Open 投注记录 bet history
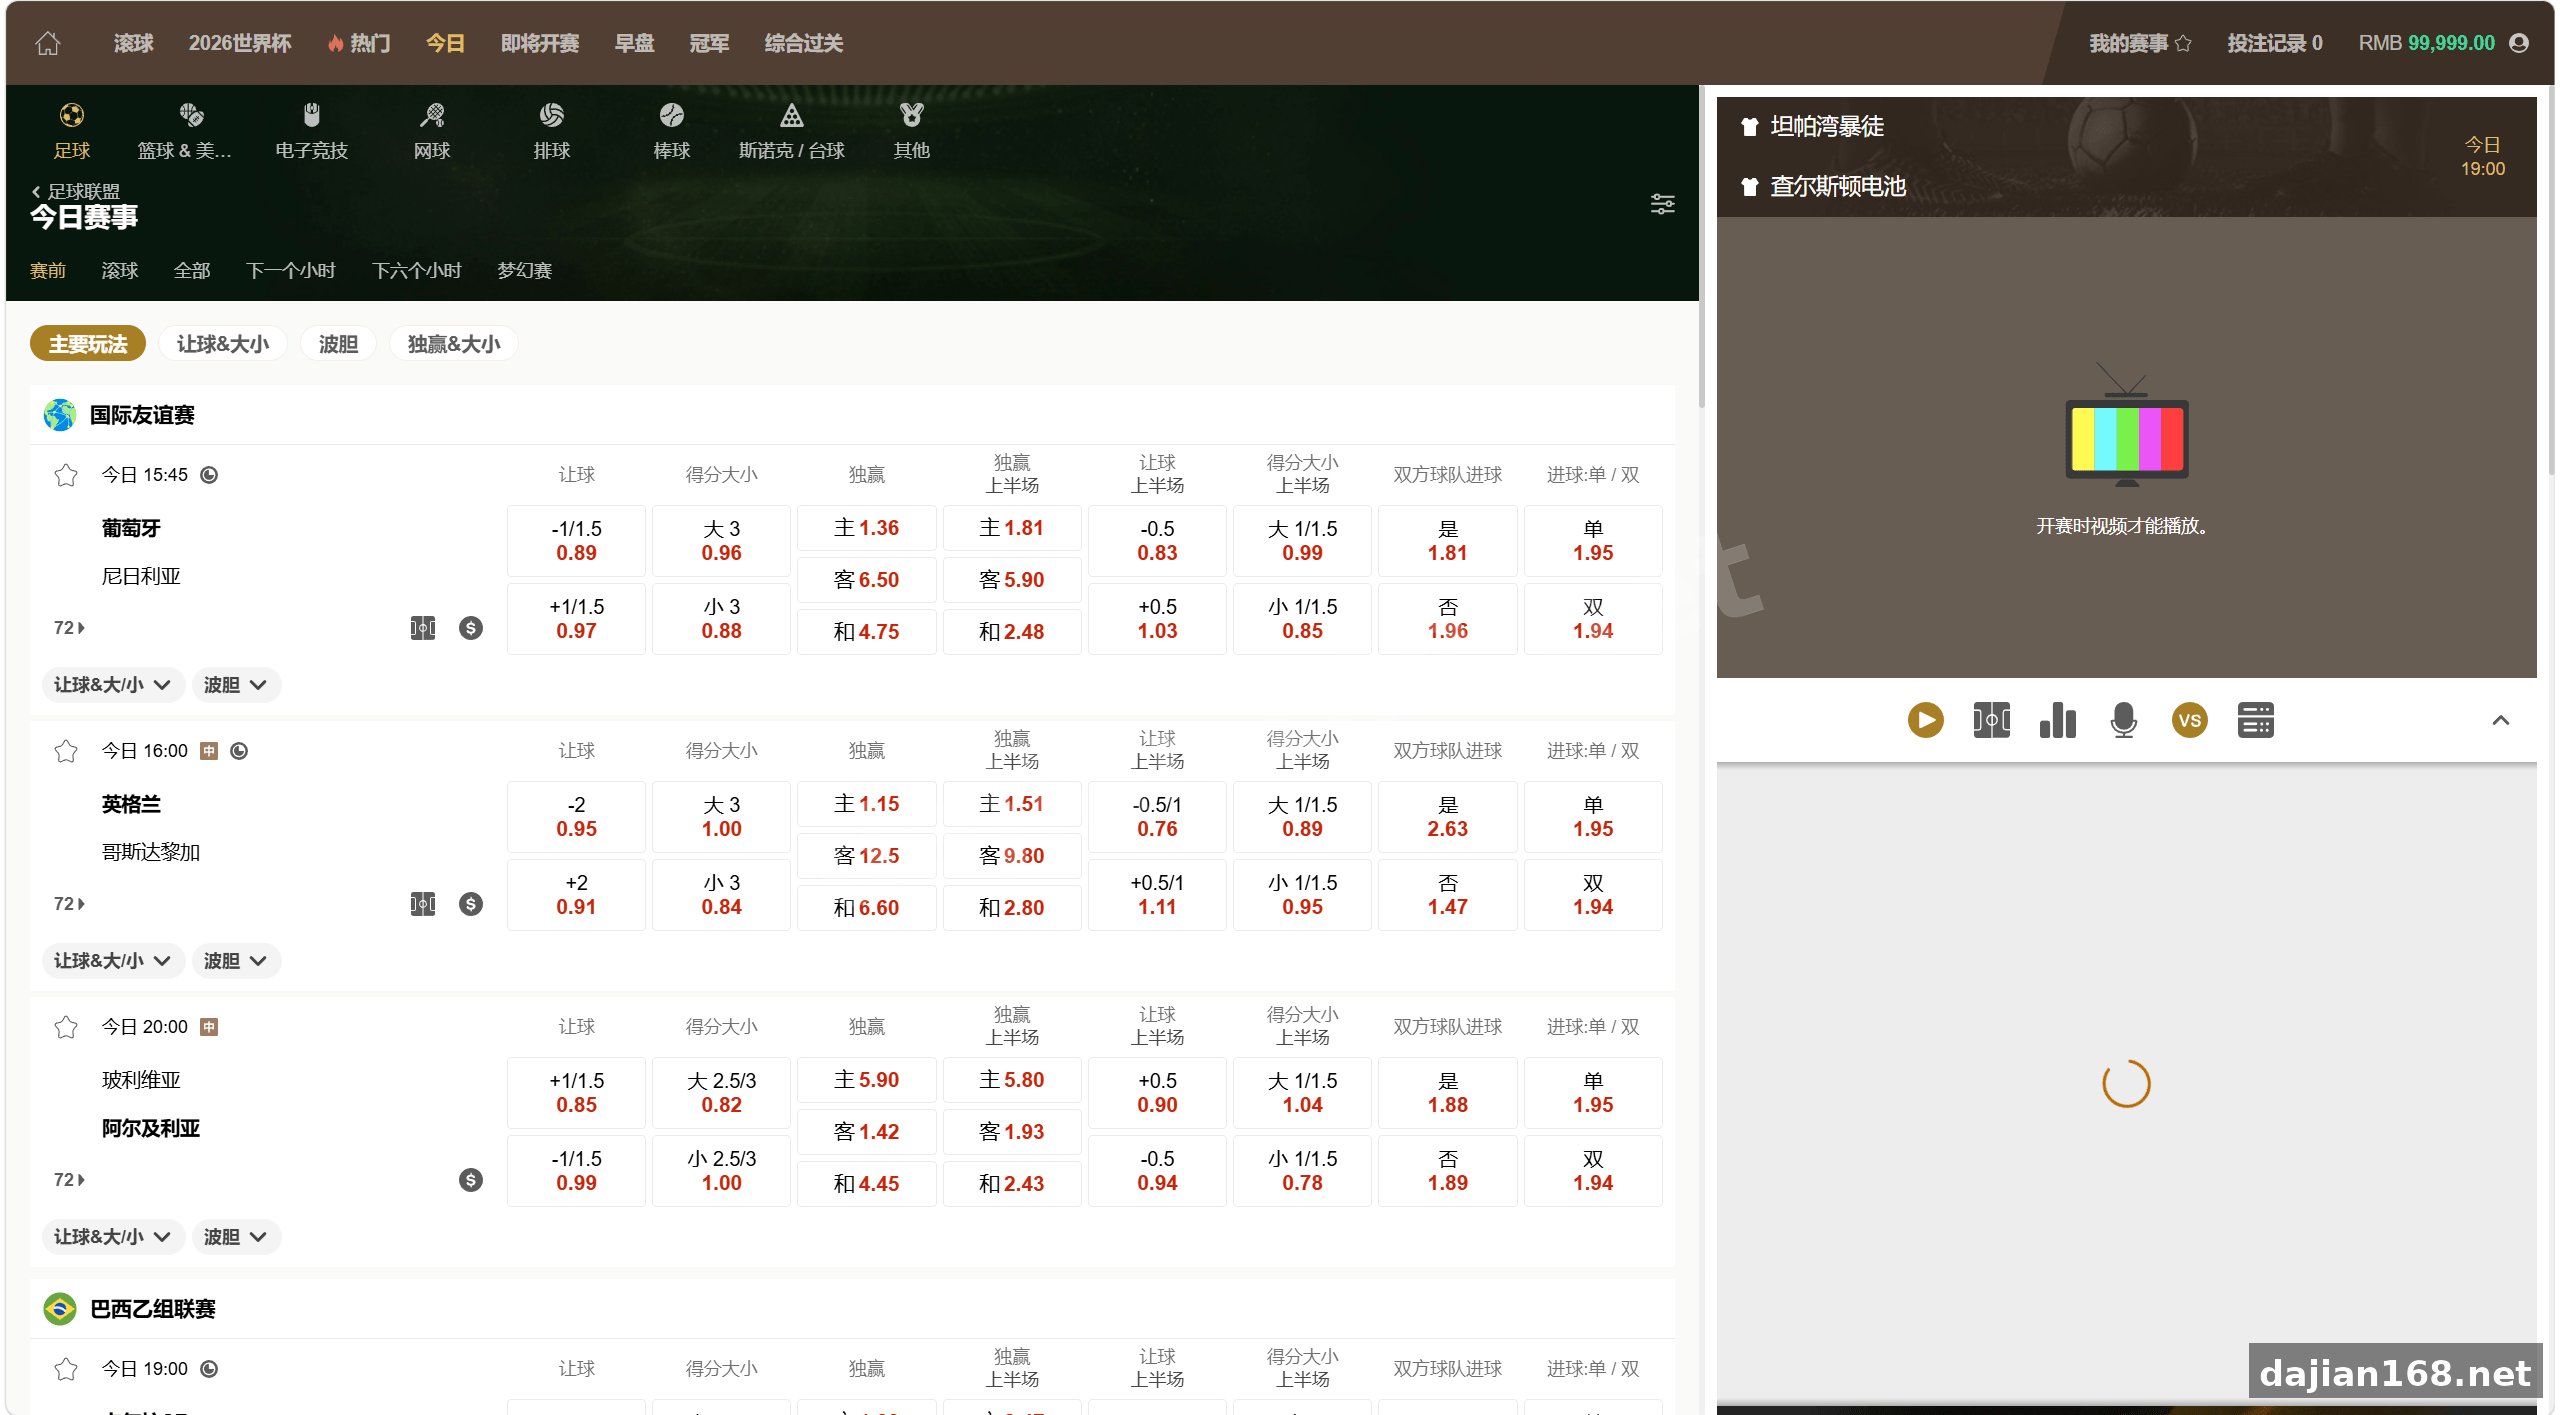The image size is (2560, 1415). (2274, 43)
